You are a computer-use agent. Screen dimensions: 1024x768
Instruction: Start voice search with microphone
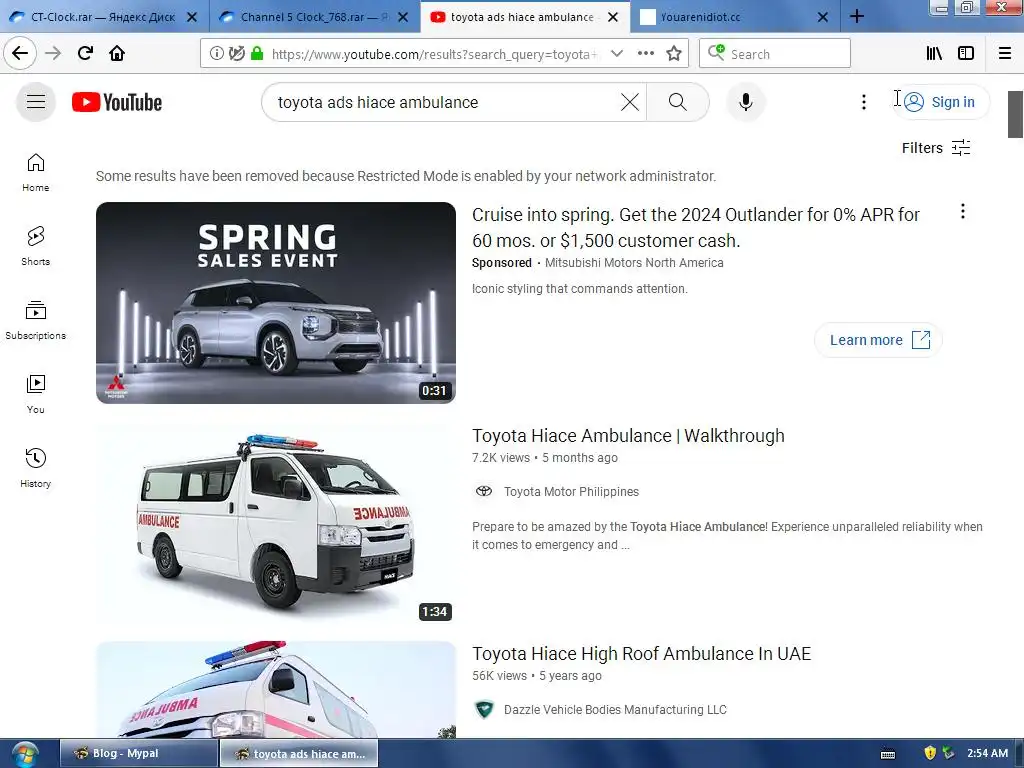[x=746, y=102]
